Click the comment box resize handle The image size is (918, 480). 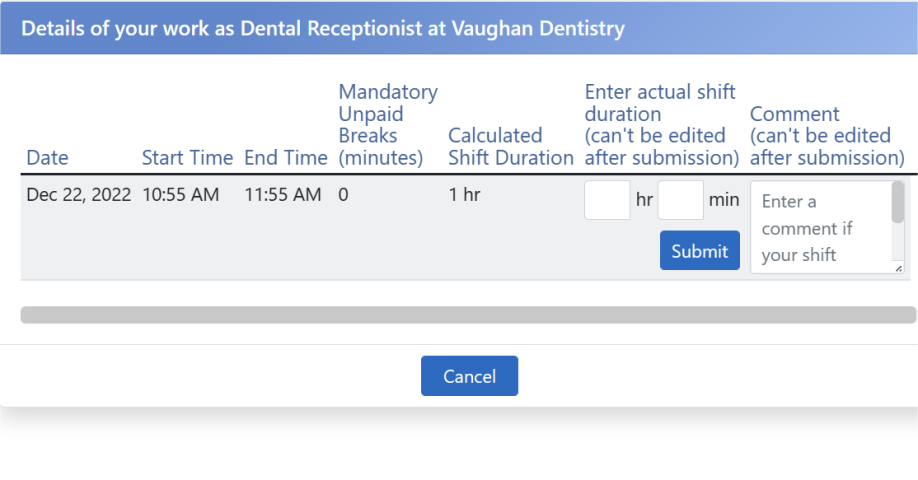click(899, 268)
